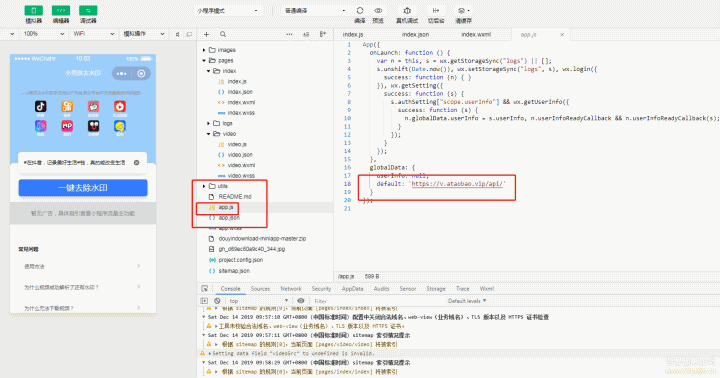
Task: Click the file search magnifier icon
Action: (223, 34)
